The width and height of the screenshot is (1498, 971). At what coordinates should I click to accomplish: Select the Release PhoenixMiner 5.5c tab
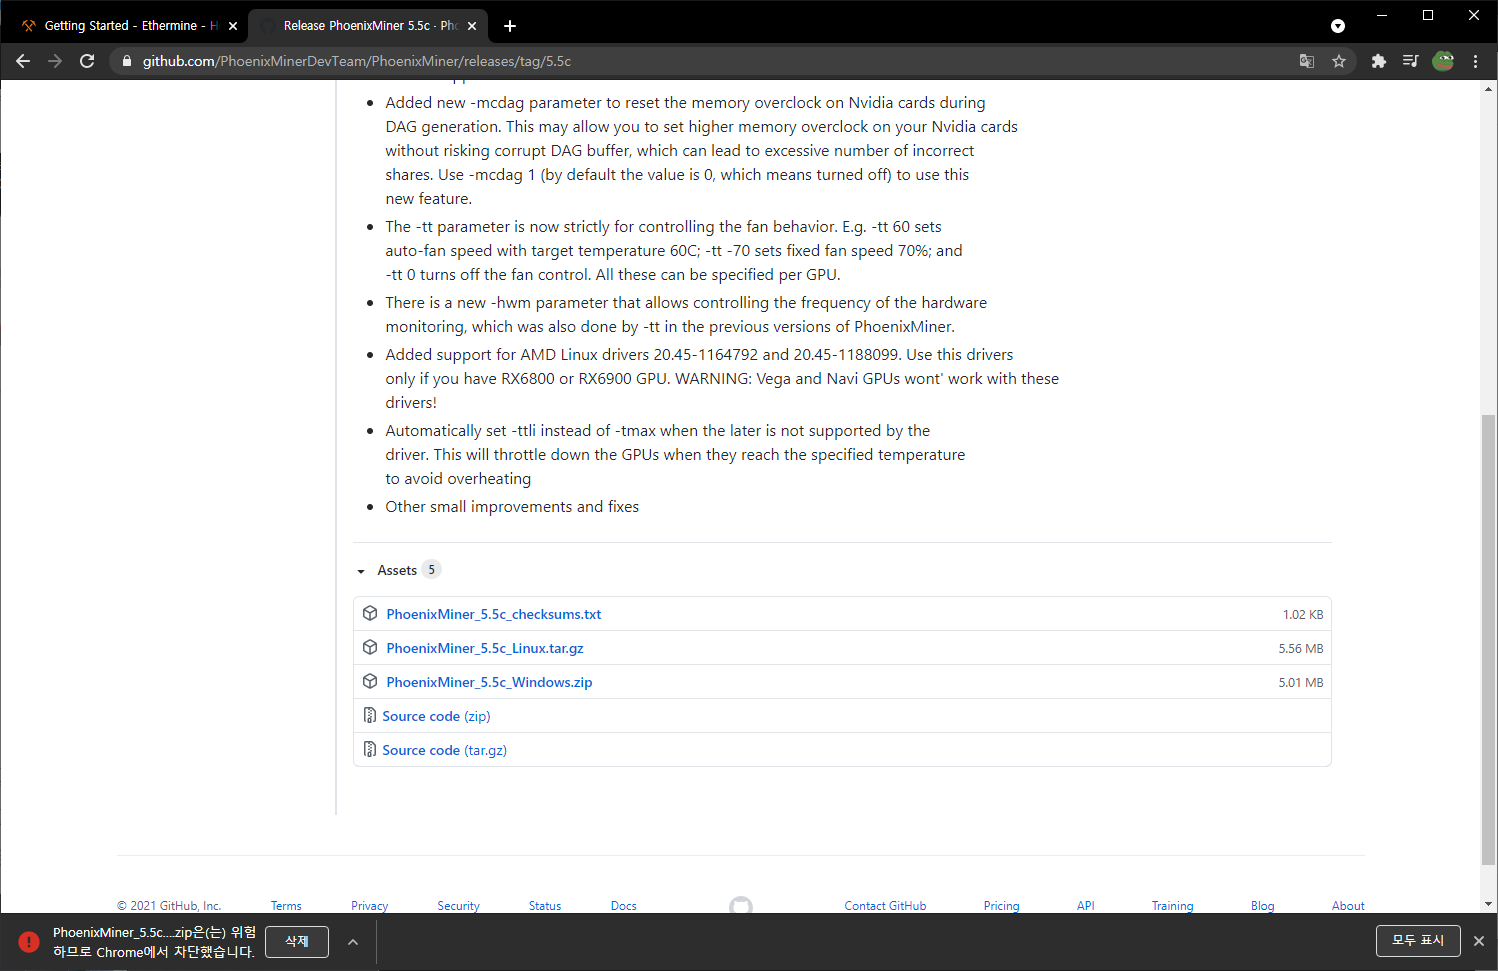pos(368,26)
